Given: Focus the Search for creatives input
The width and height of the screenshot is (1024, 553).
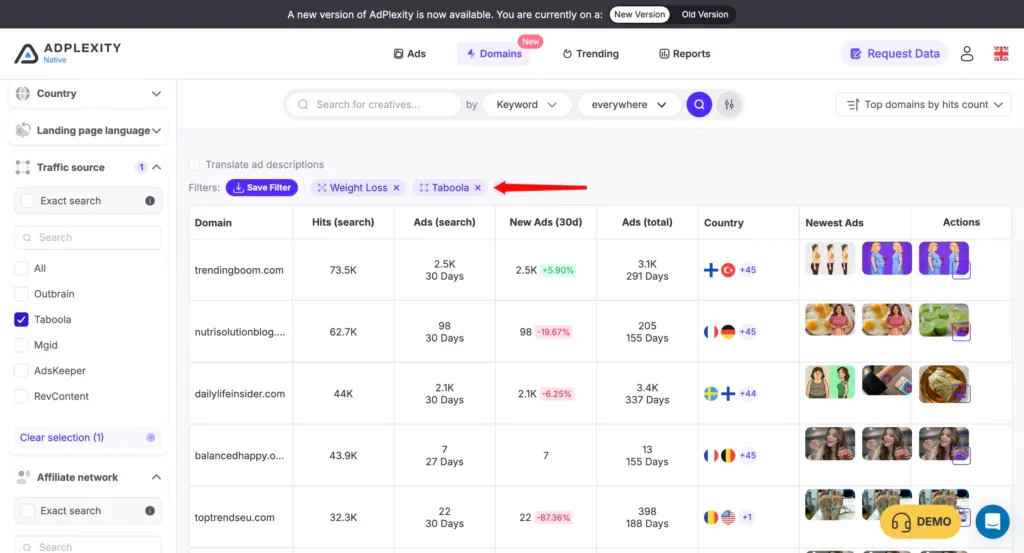Looking at the screenshot, I should [374, 104].
